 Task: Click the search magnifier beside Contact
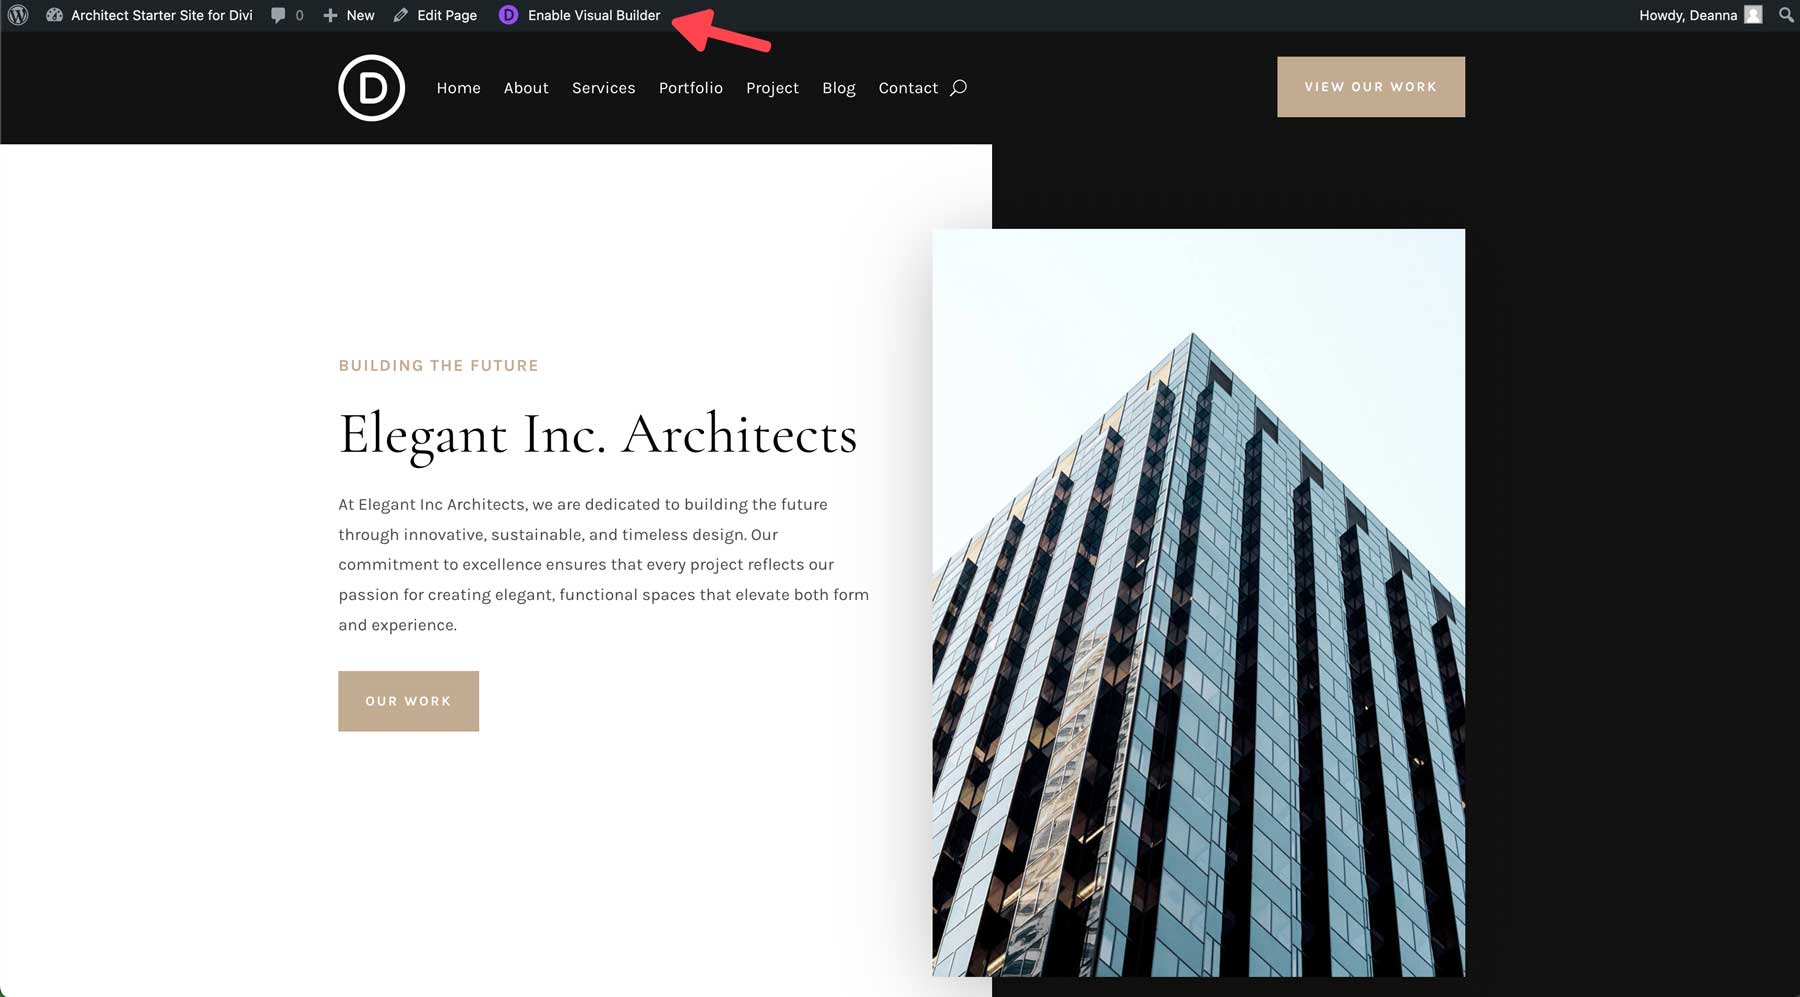click(x=958, y=88)
